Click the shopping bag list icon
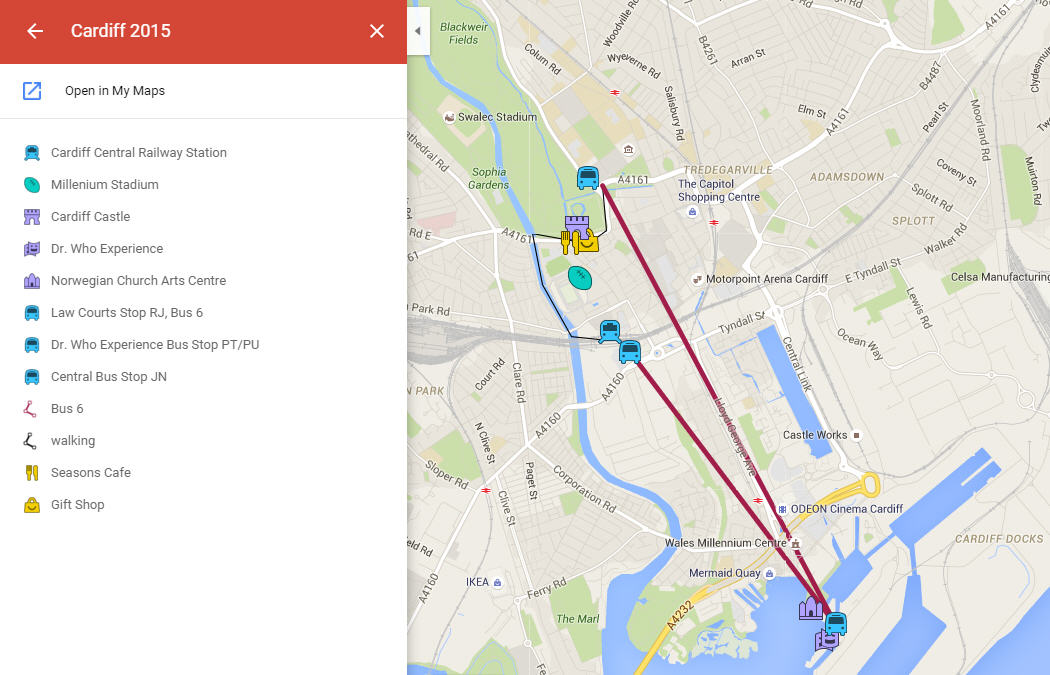The width and height of the screenshot is (1050, 675). [x=31, y=505]
